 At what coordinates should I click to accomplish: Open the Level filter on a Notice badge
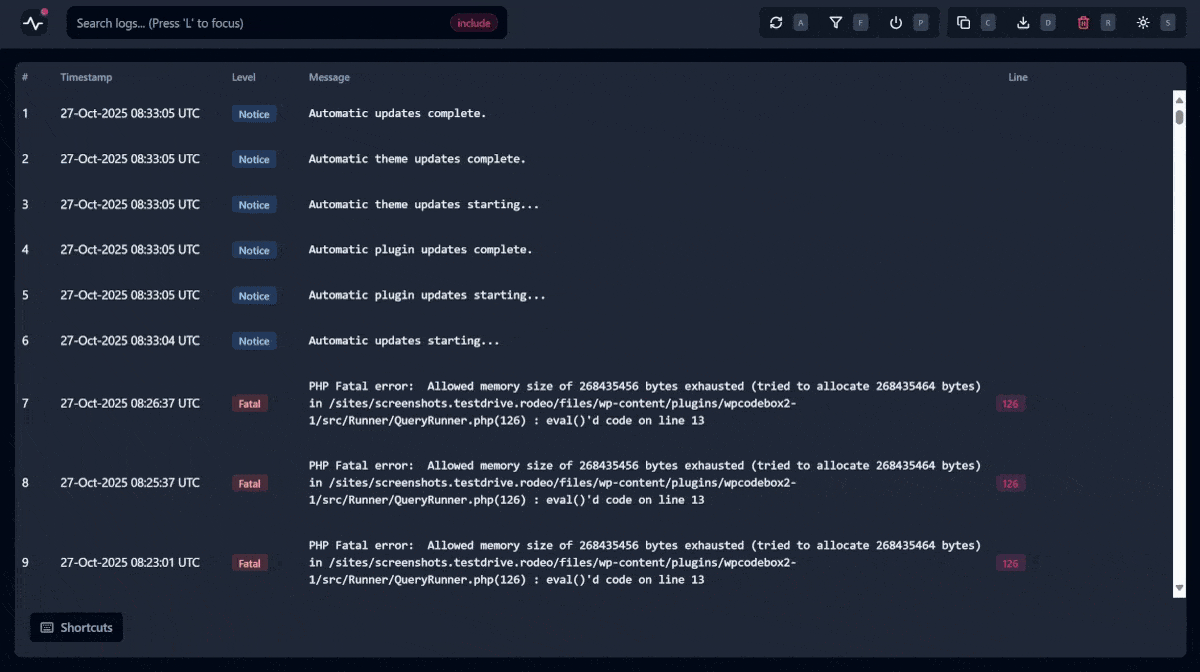[x=253, y=114]
